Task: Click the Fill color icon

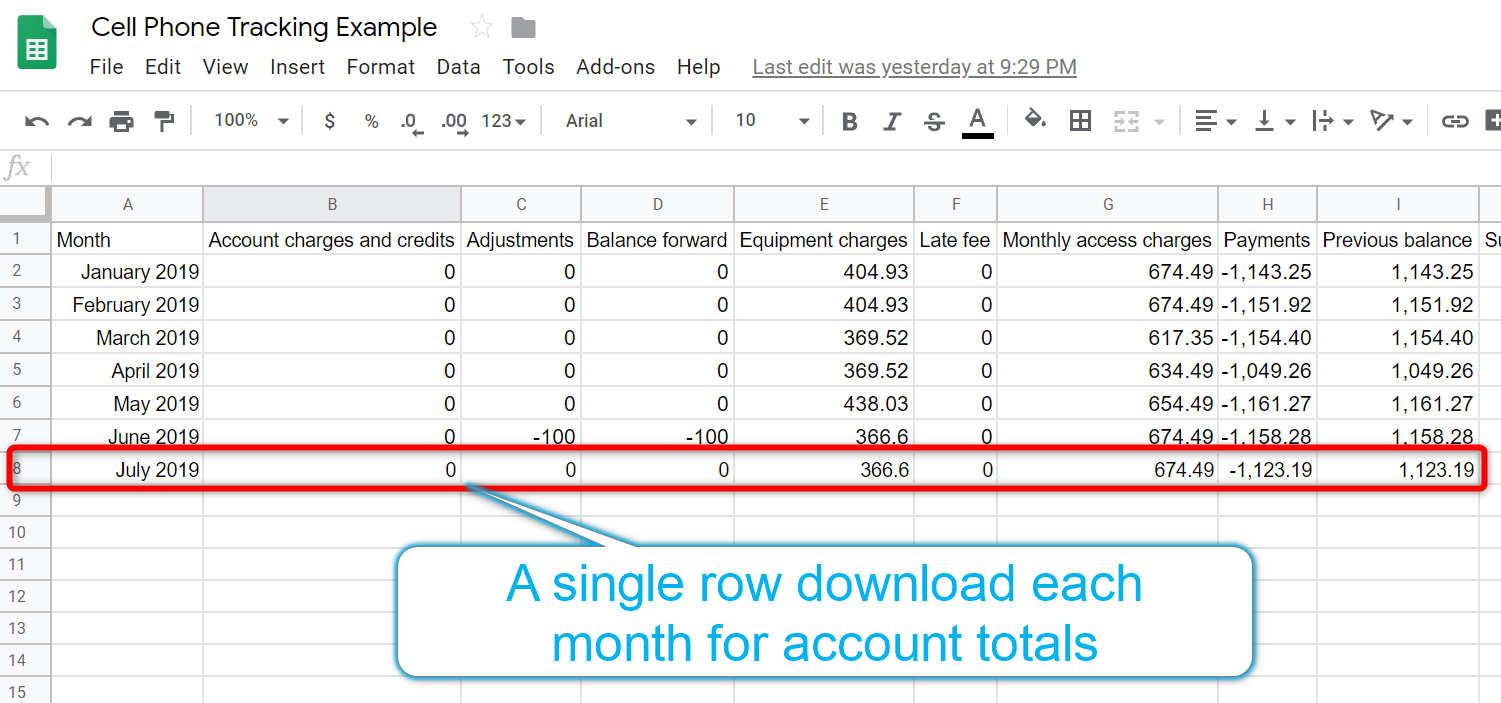Action: point(1035,120)
